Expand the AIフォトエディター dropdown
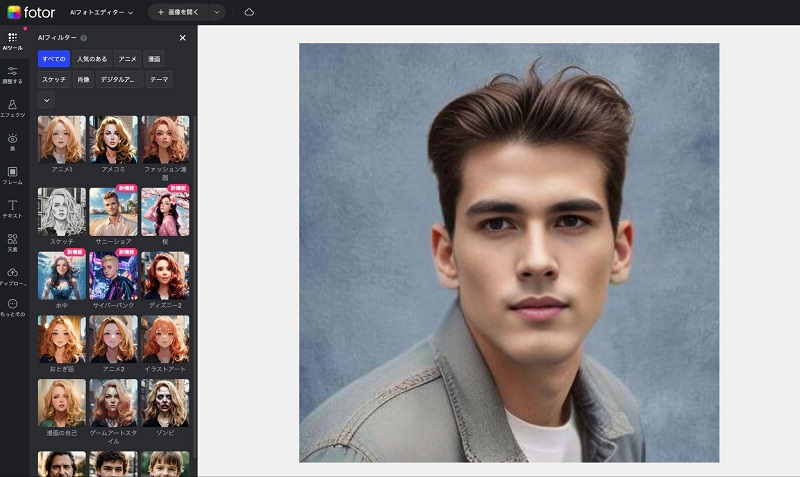 click(102, 12)
